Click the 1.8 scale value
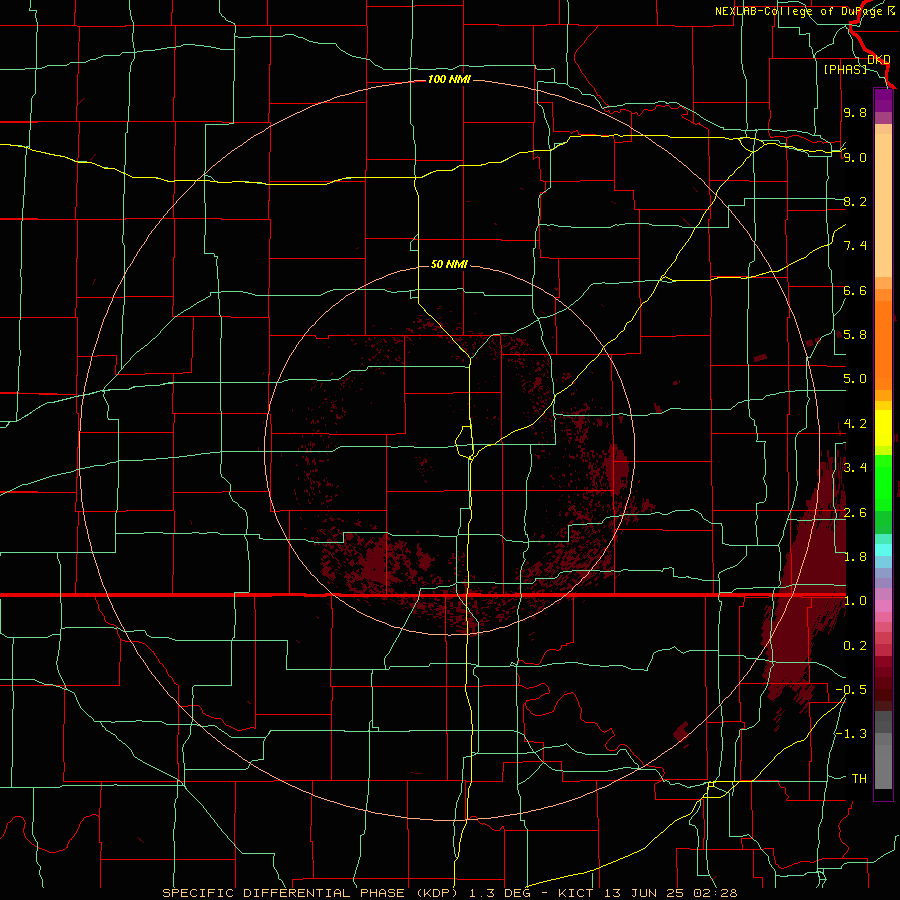 pos(855,557)
